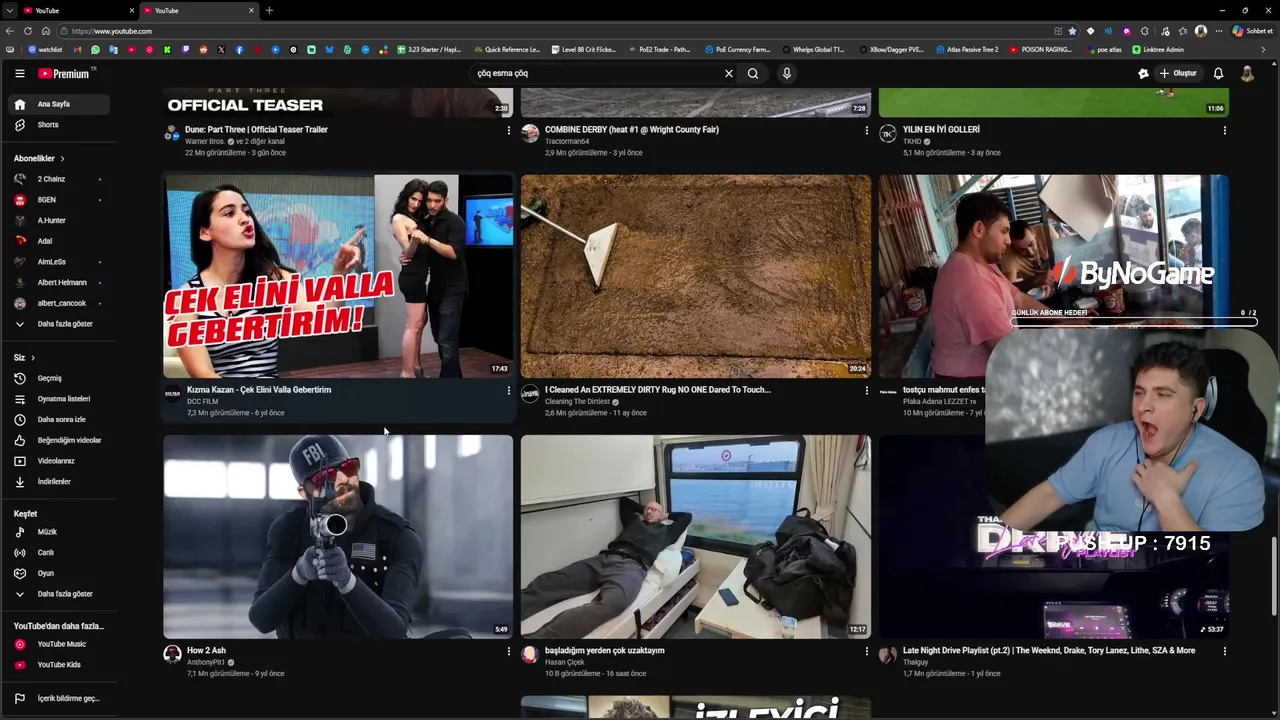Image resolution: width=1280 pixels, height=720 pixels.
Task: Open the A.Hunter subscription channel
Action: (x=59, y=220)
